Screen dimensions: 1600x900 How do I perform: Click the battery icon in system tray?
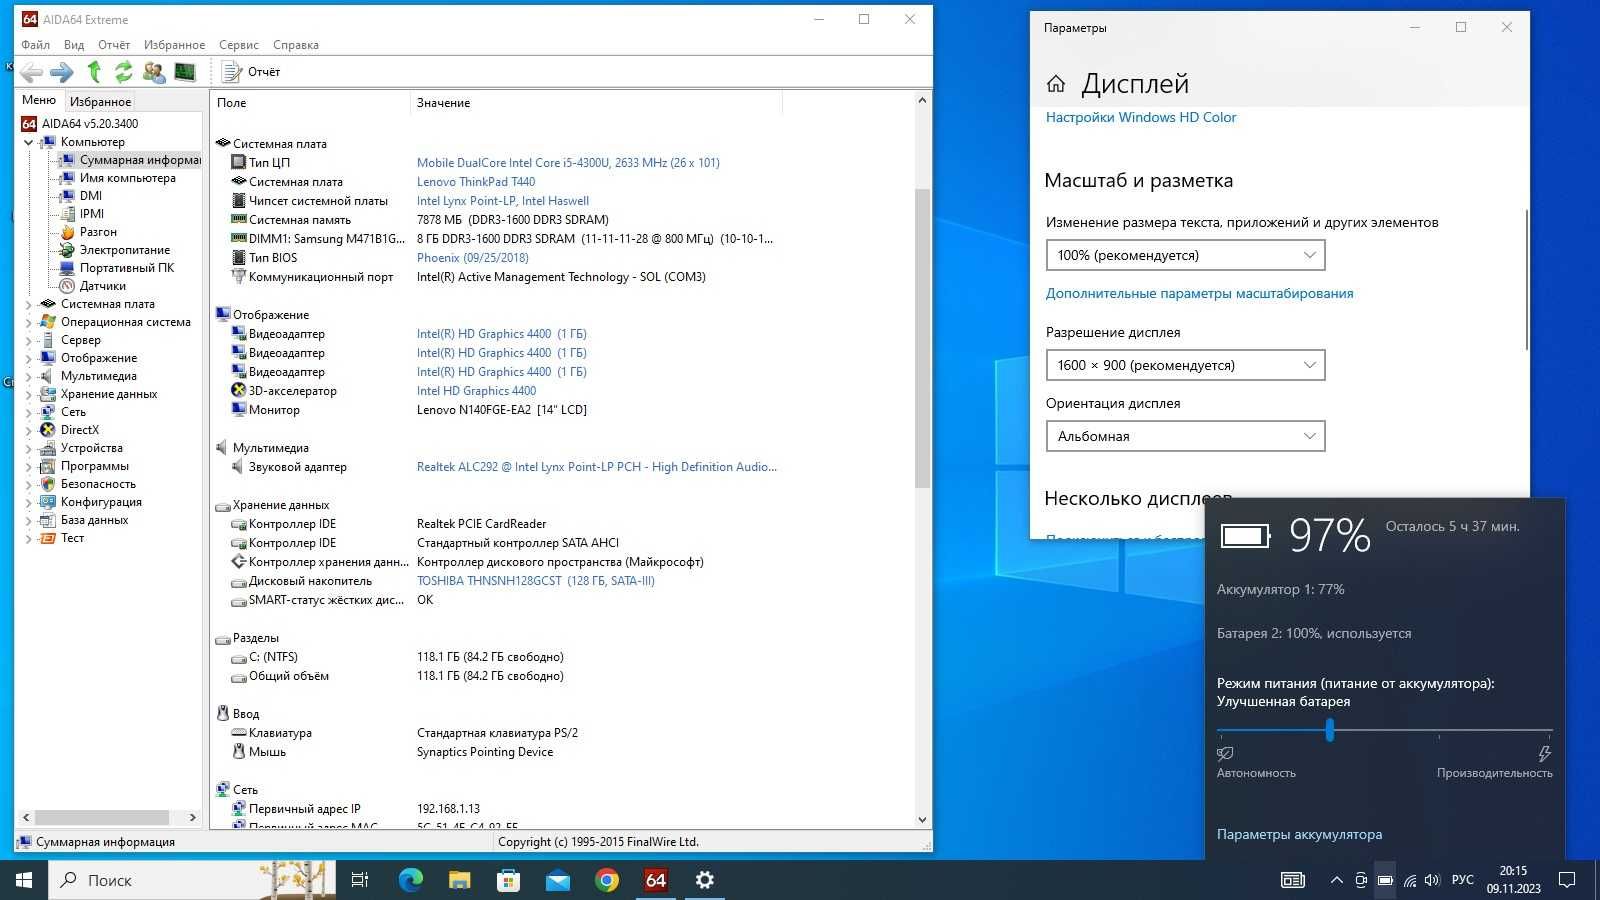pos(1385,881)
